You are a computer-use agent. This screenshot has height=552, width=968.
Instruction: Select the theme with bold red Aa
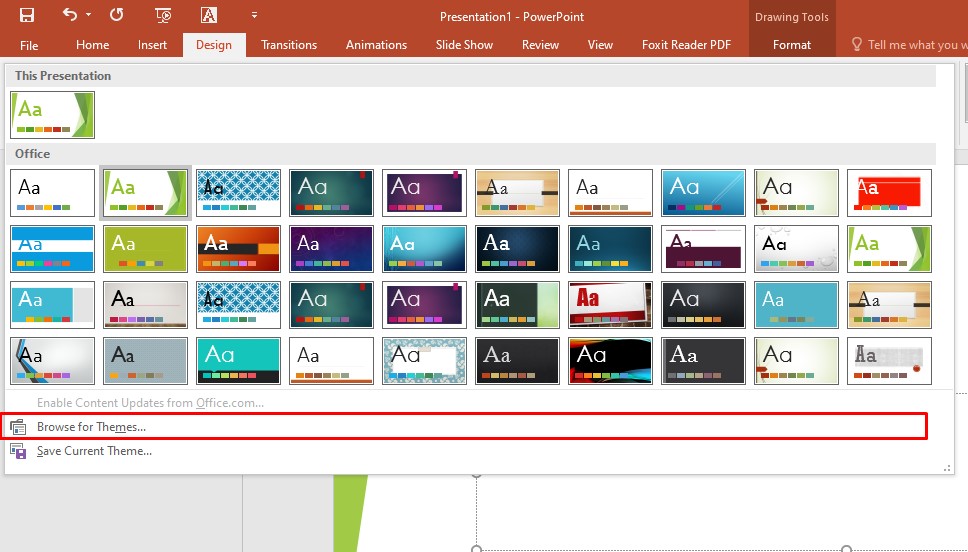[611, 305]
